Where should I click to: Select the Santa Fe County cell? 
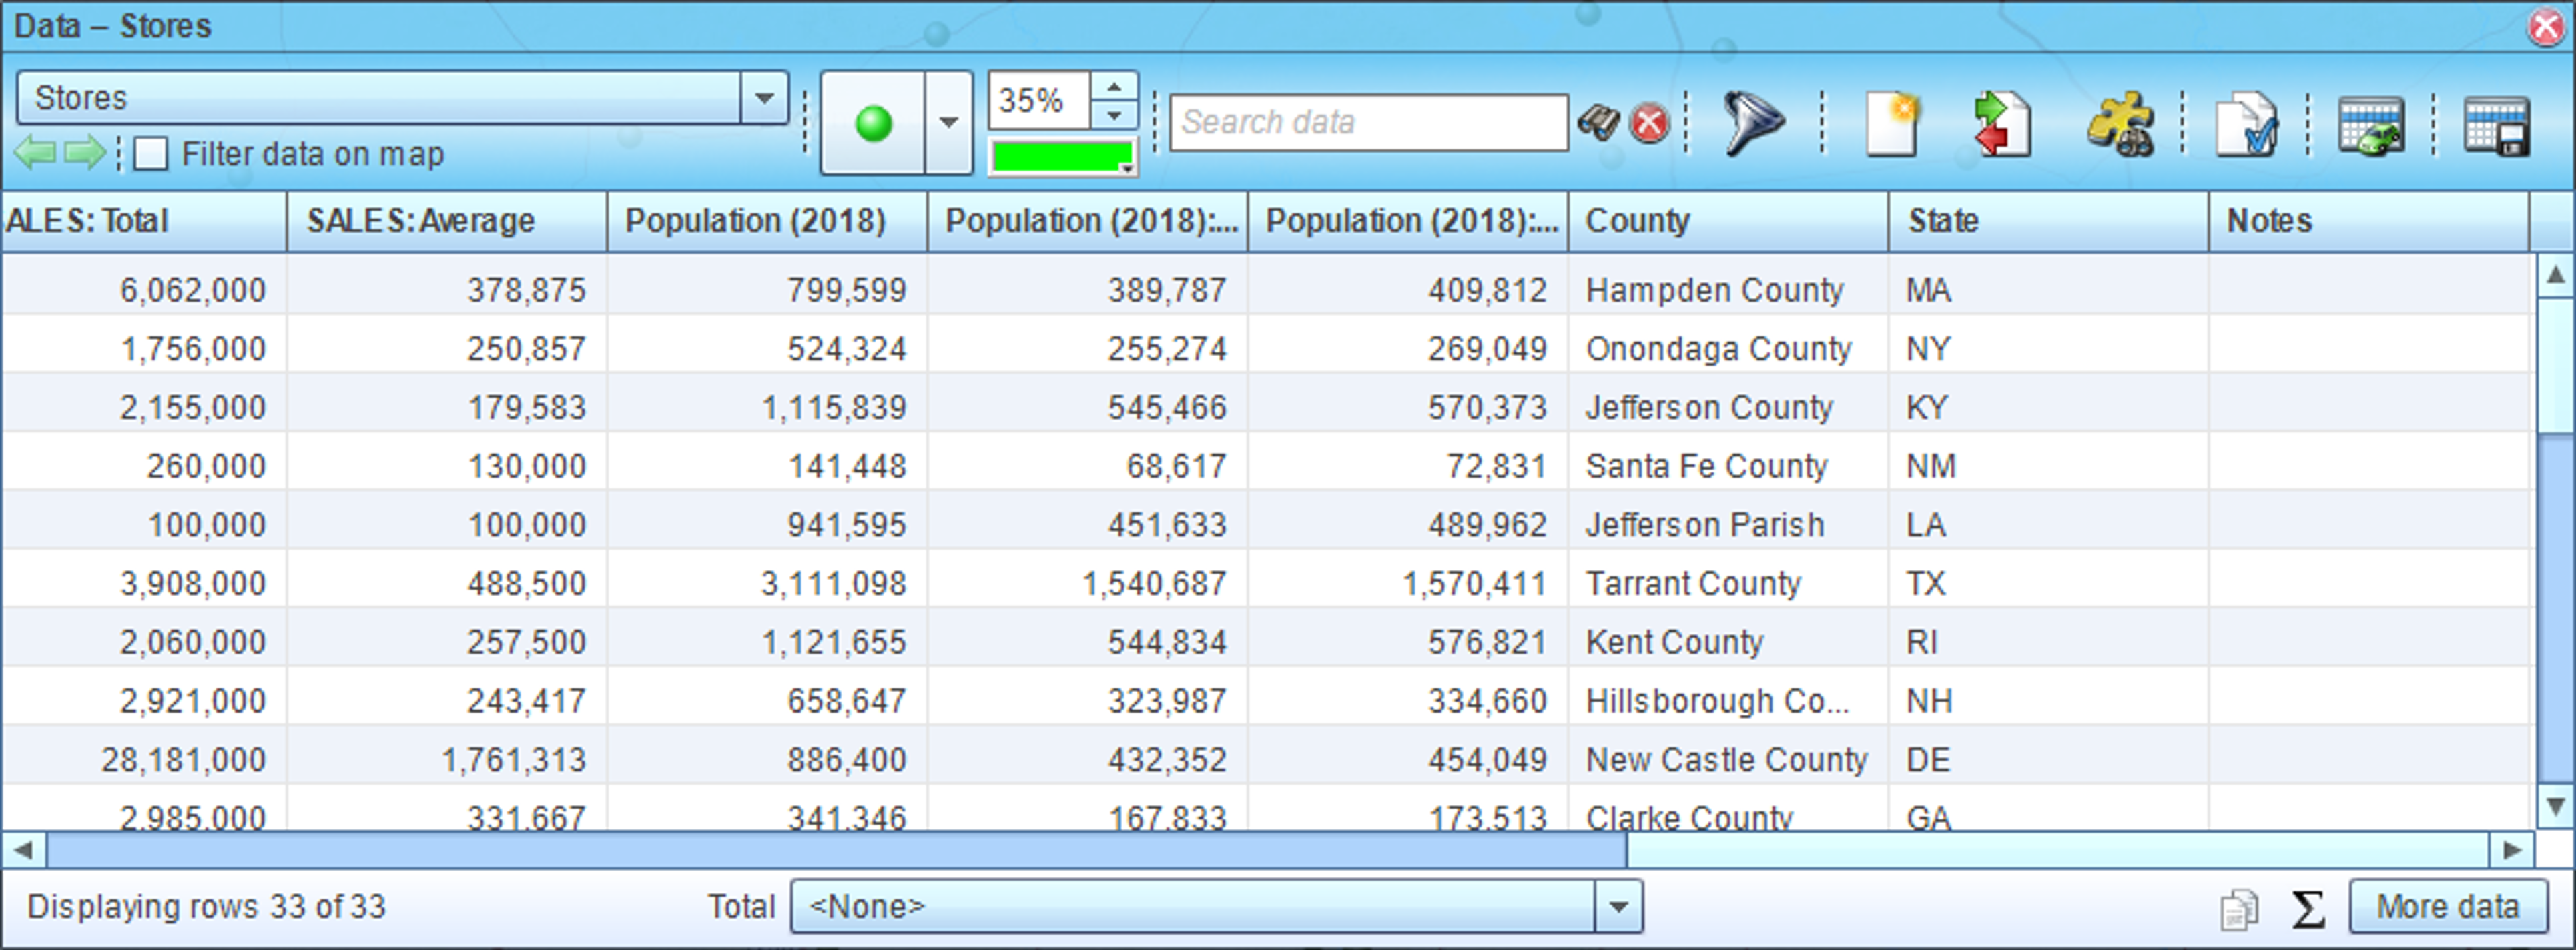click(x=1728, y=465)
